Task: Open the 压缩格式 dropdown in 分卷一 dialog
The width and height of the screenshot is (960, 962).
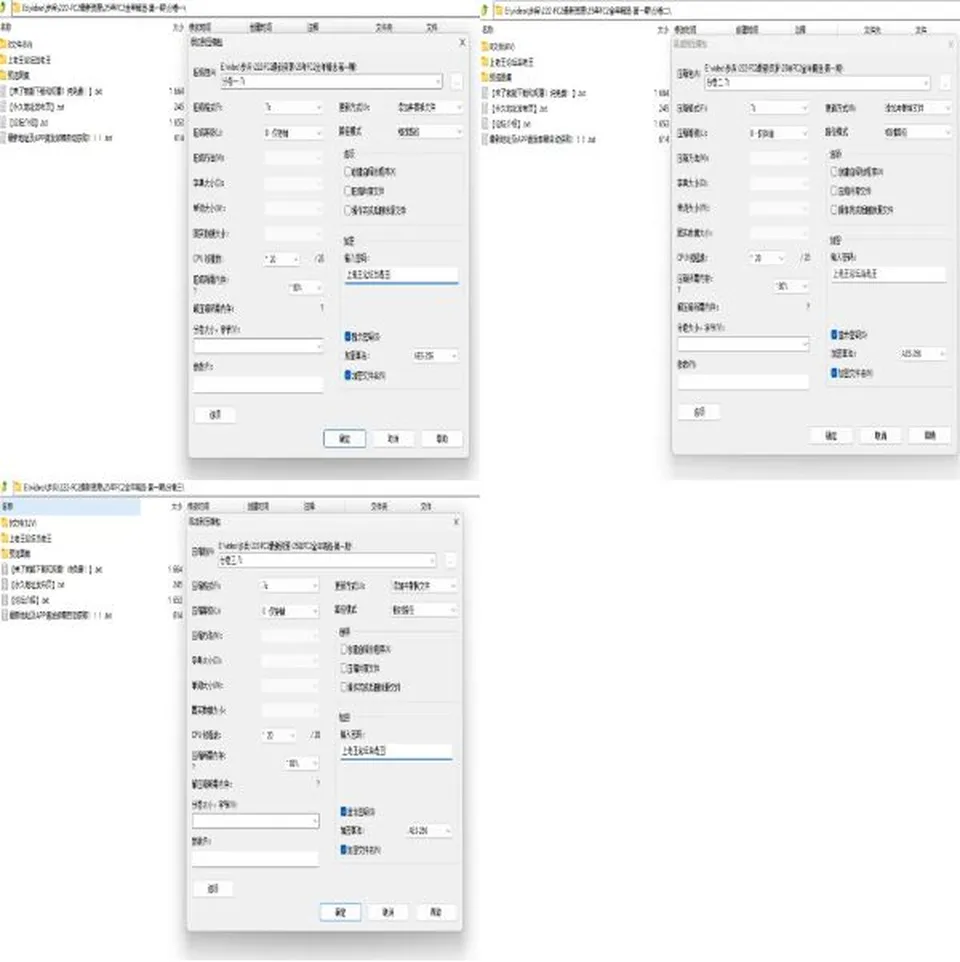Action: [293, 107]
